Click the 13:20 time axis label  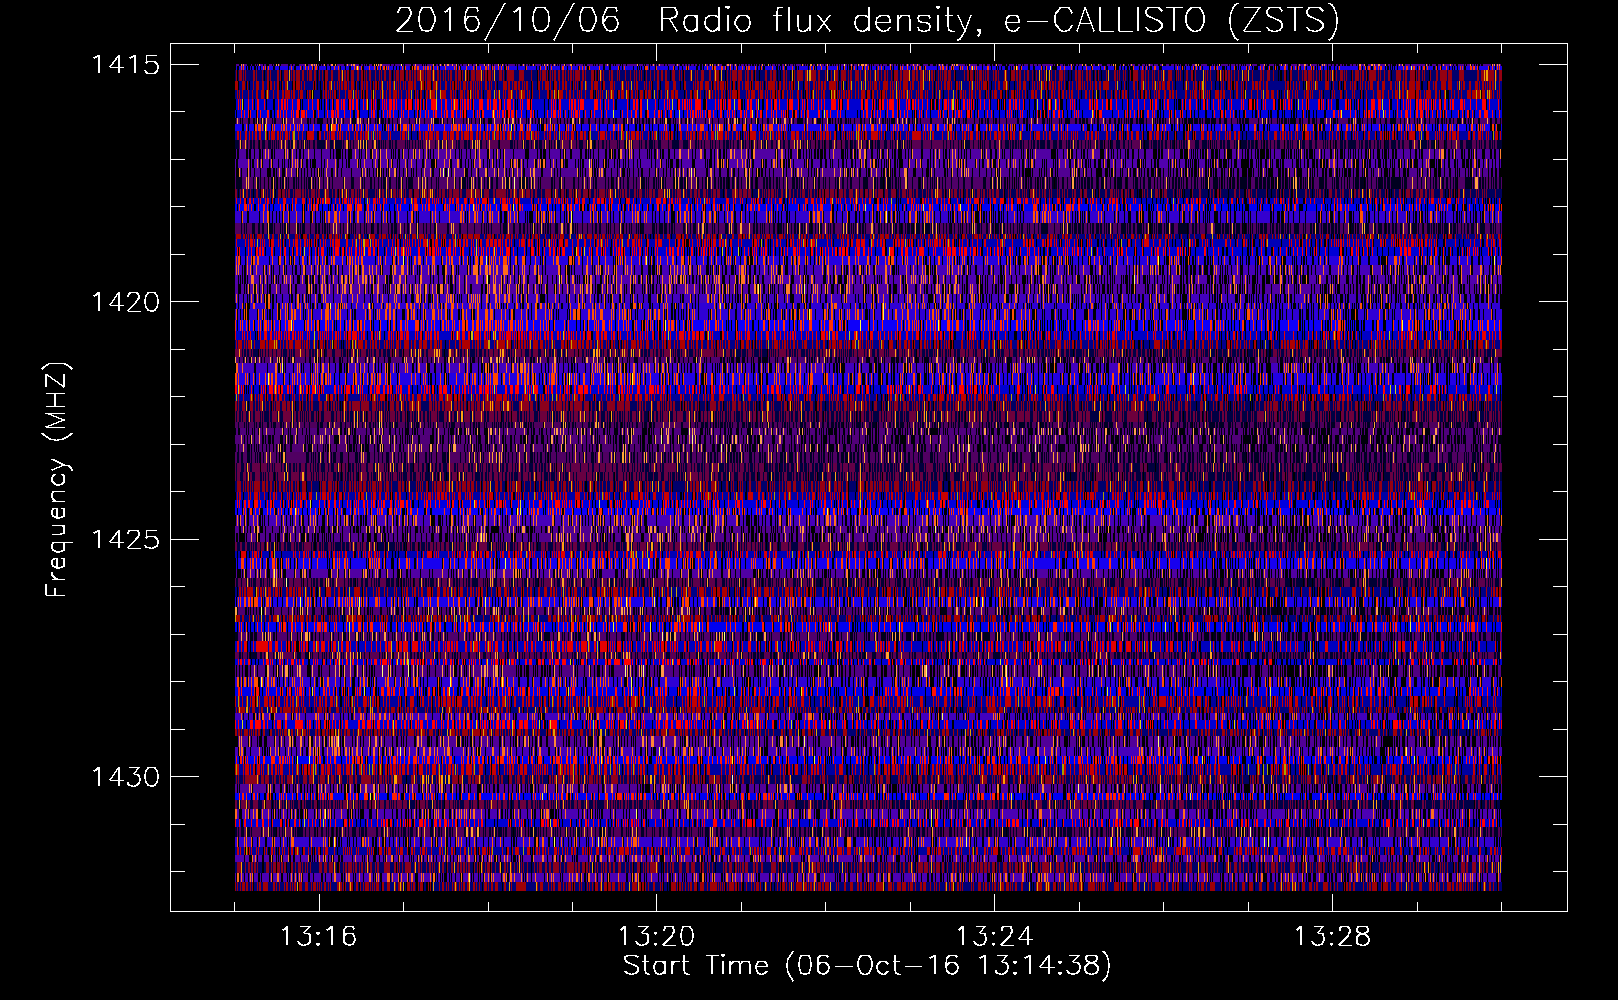point(656,937)
